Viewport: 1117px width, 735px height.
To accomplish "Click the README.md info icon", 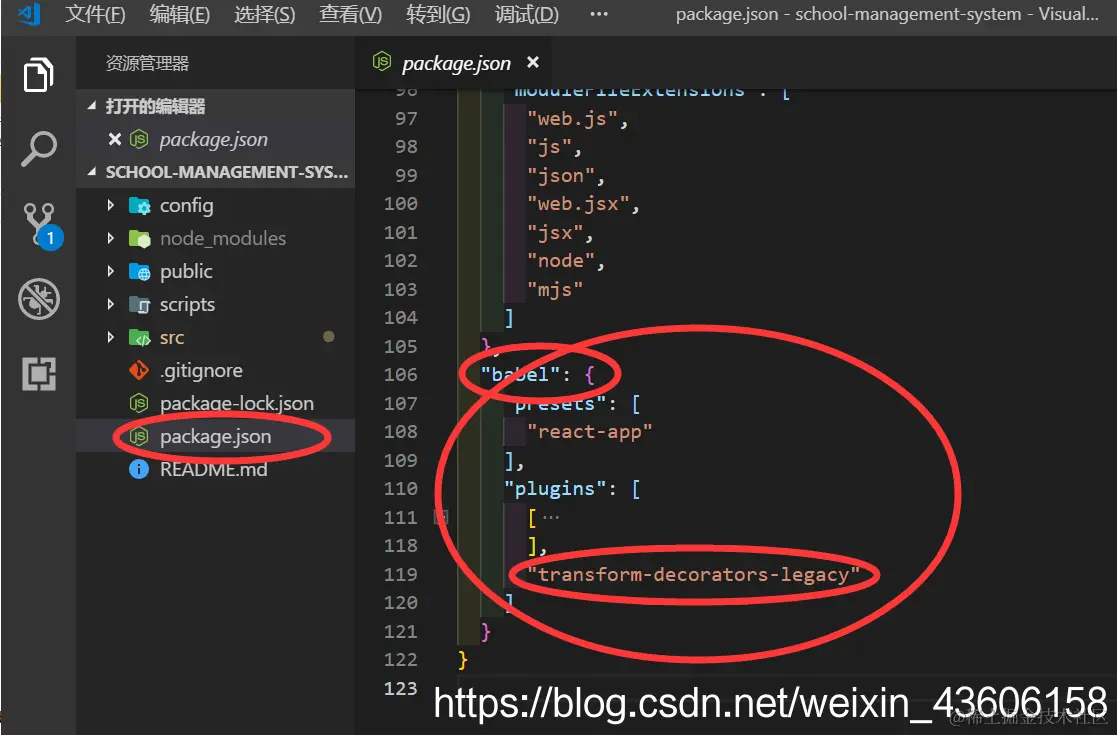I will click(139, 469).
